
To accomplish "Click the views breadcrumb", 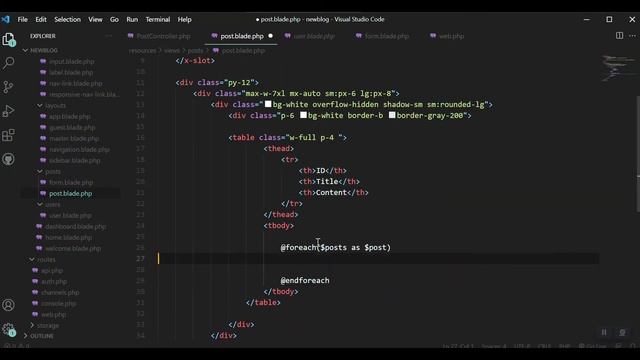I will tap(172, 51).
